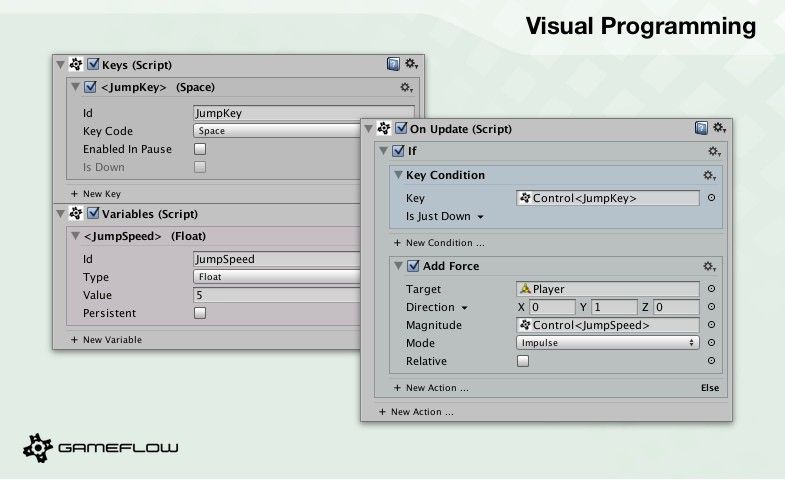Enable the Persistent checkbox
Screen dimensions: 785x480
[x=200, y=313]
